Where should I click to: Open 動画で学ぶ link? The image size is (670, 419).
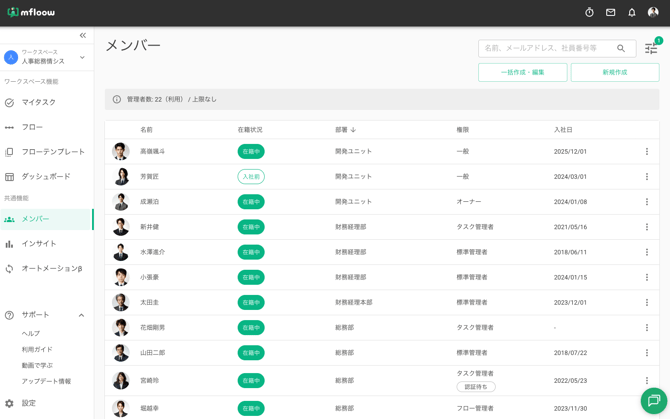pyautogui.click(x=37, y=365)
